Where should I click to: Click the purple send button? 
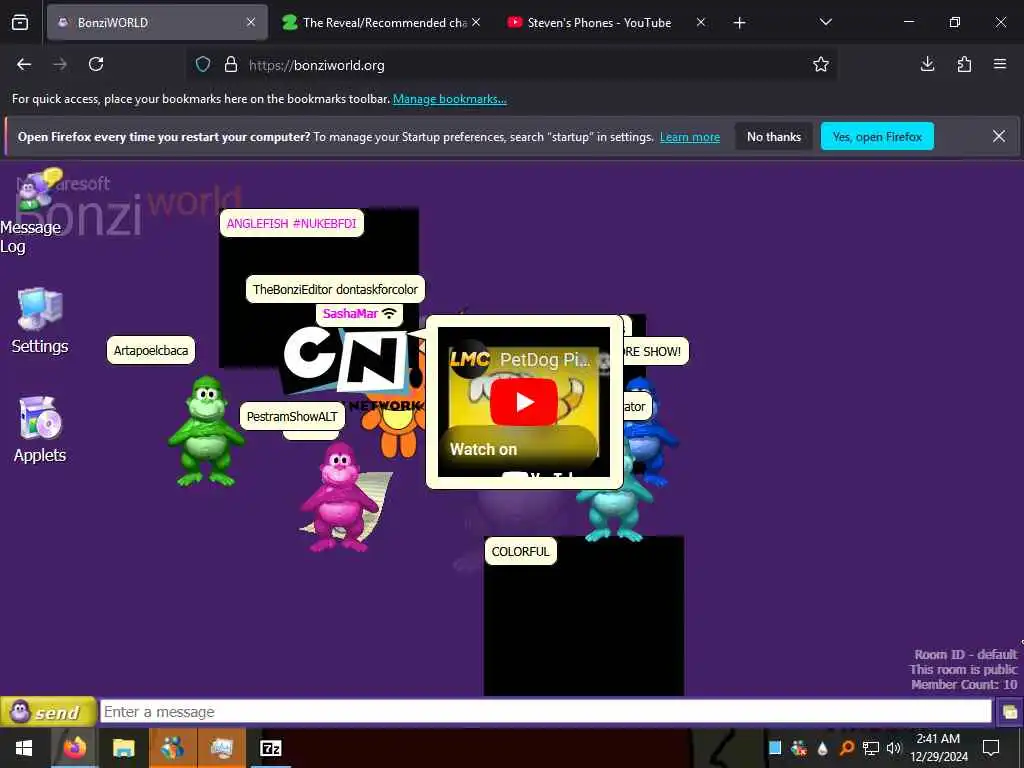point(48,712)
